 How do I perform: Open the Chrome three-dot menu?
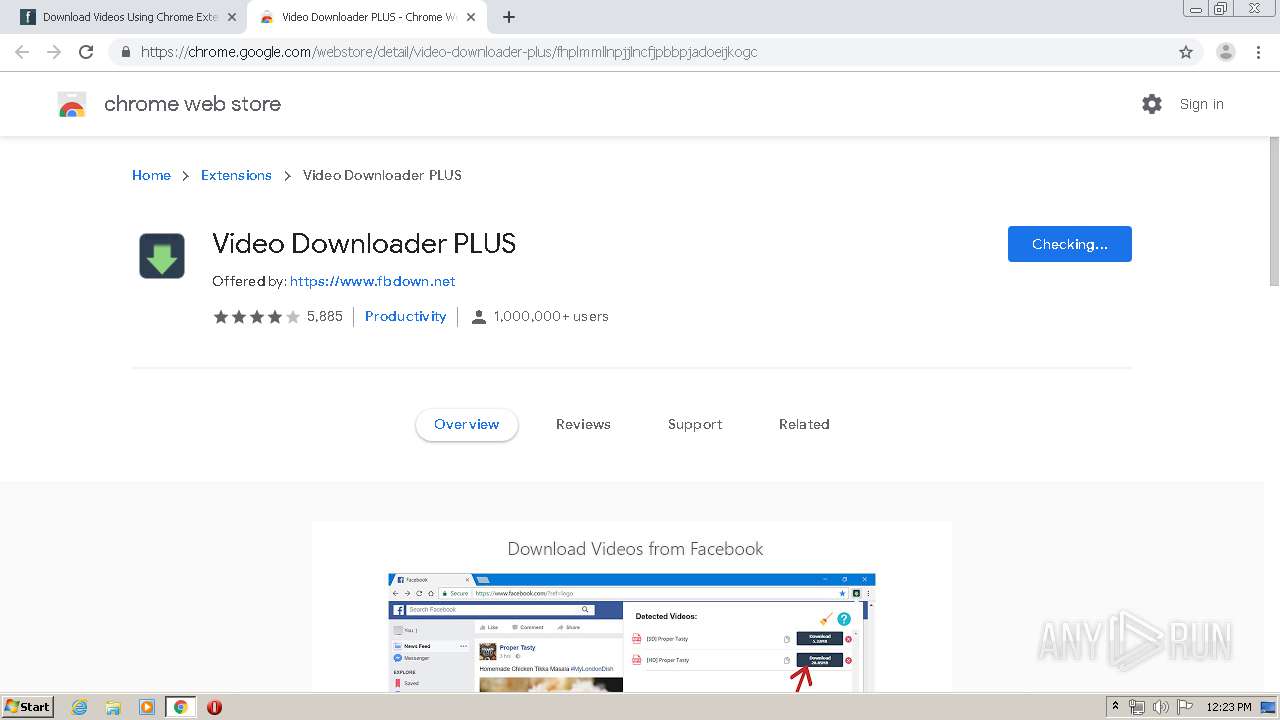[x=1258, y=52]
